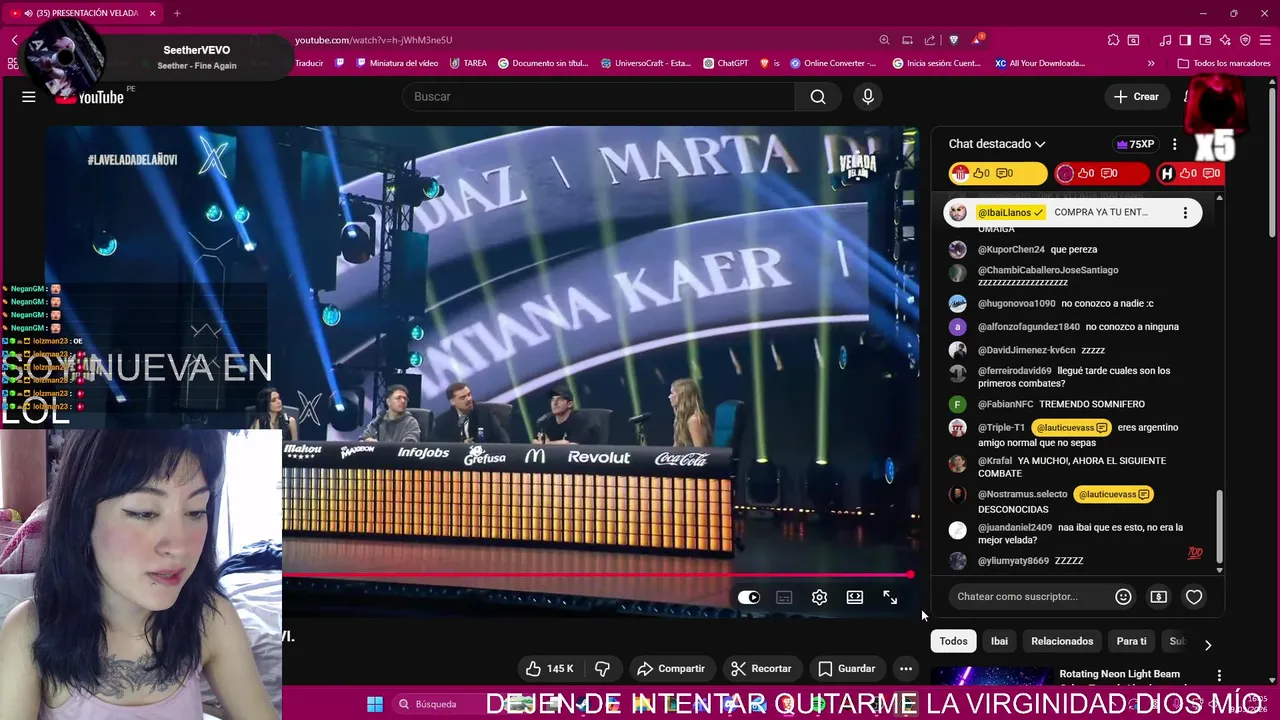The image size is (1280, 720).
Task: Select the Ibai filter chip
Action: pos(999,641)
